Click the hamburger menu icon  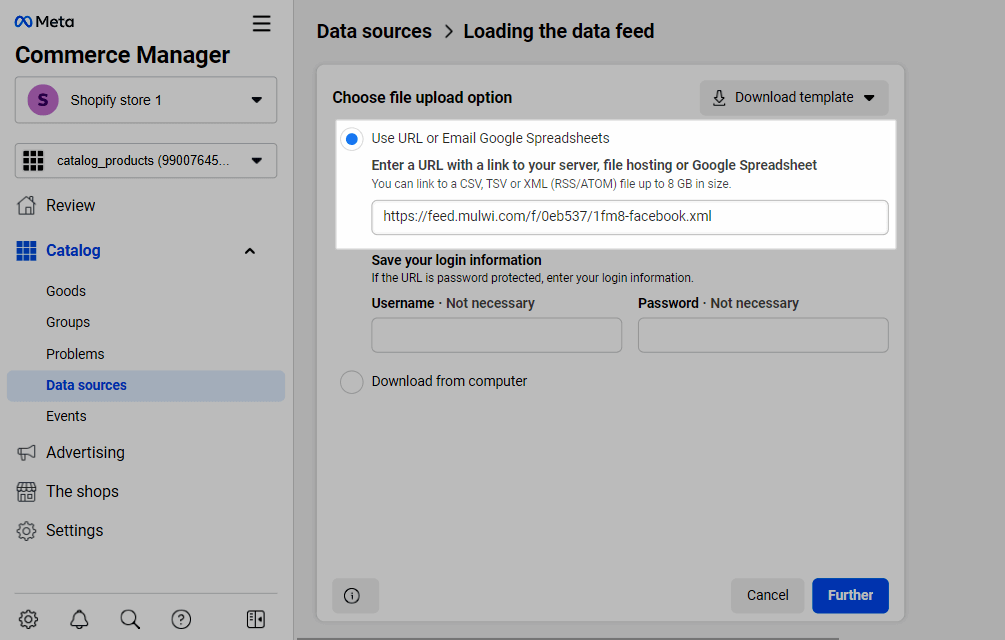261,24
